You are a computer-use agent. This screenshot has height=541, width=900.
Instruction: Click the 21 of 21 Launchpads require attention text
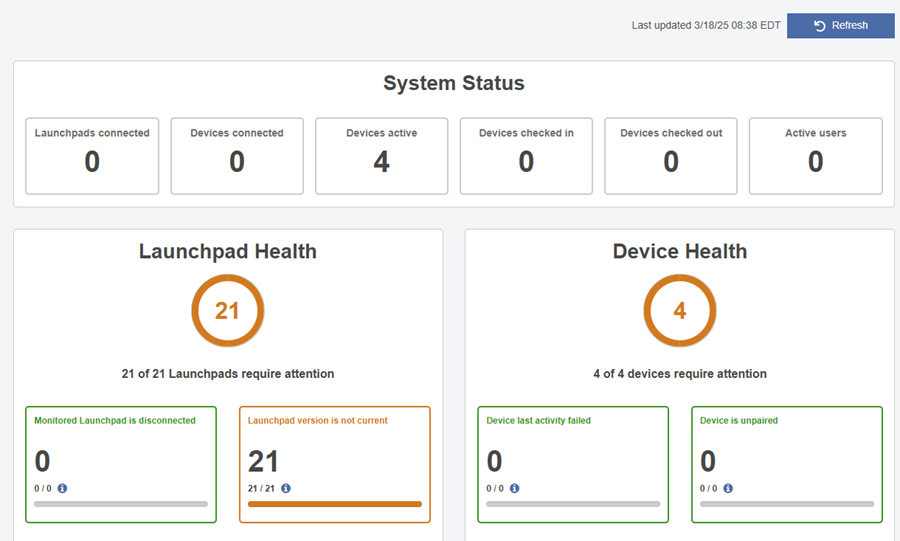coord(228,374)
